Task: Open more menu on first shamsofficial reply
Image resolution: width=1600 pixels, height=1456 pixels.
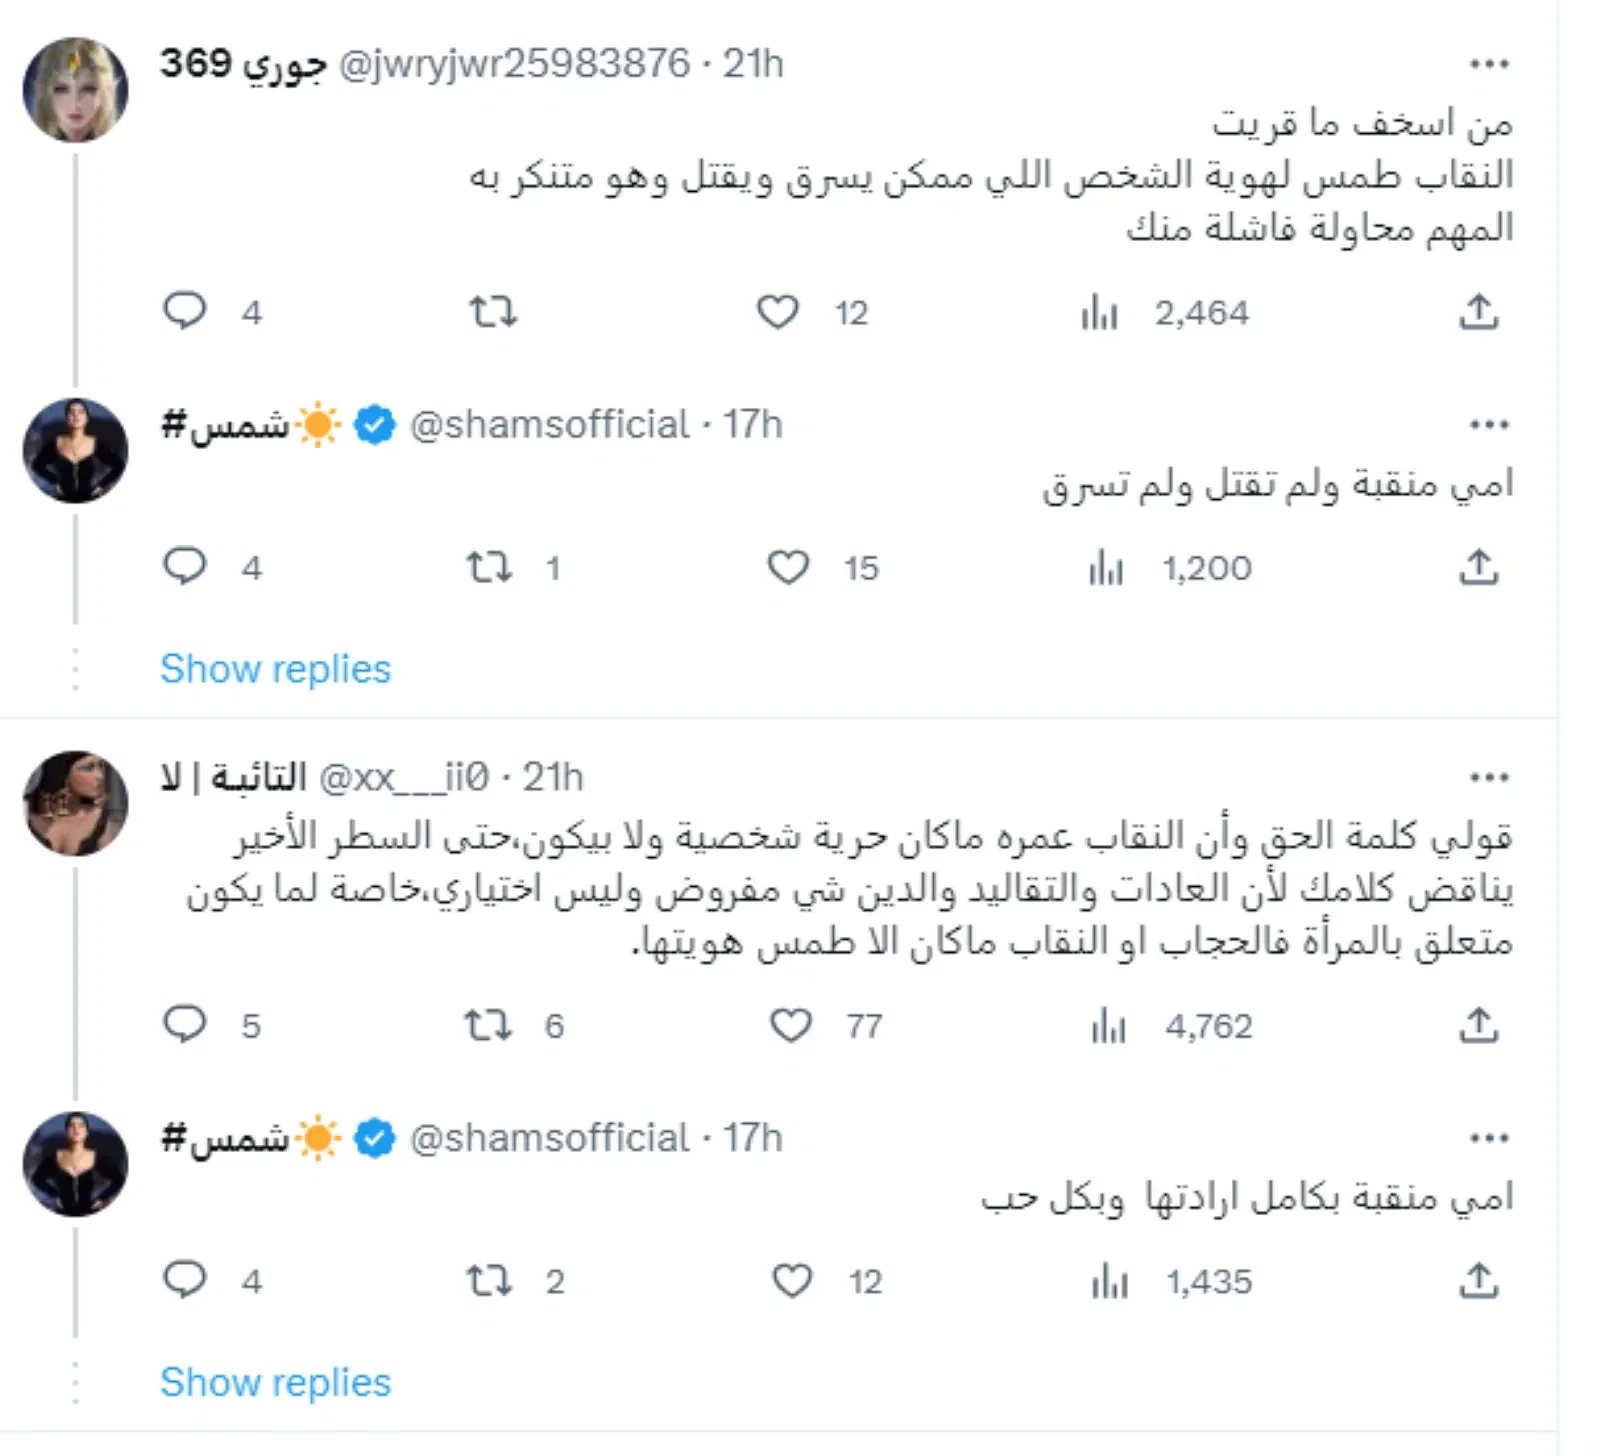Action: coord(1488,425)
